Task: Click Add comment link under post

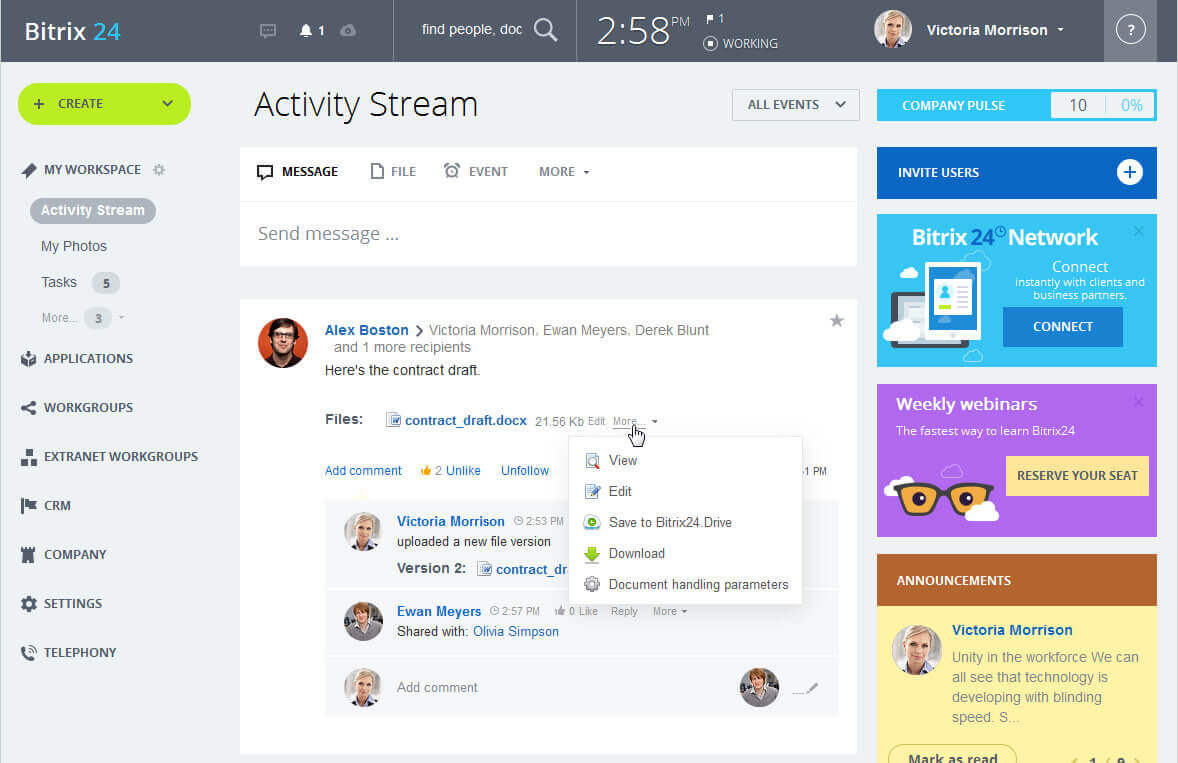Action: point(363,471)
